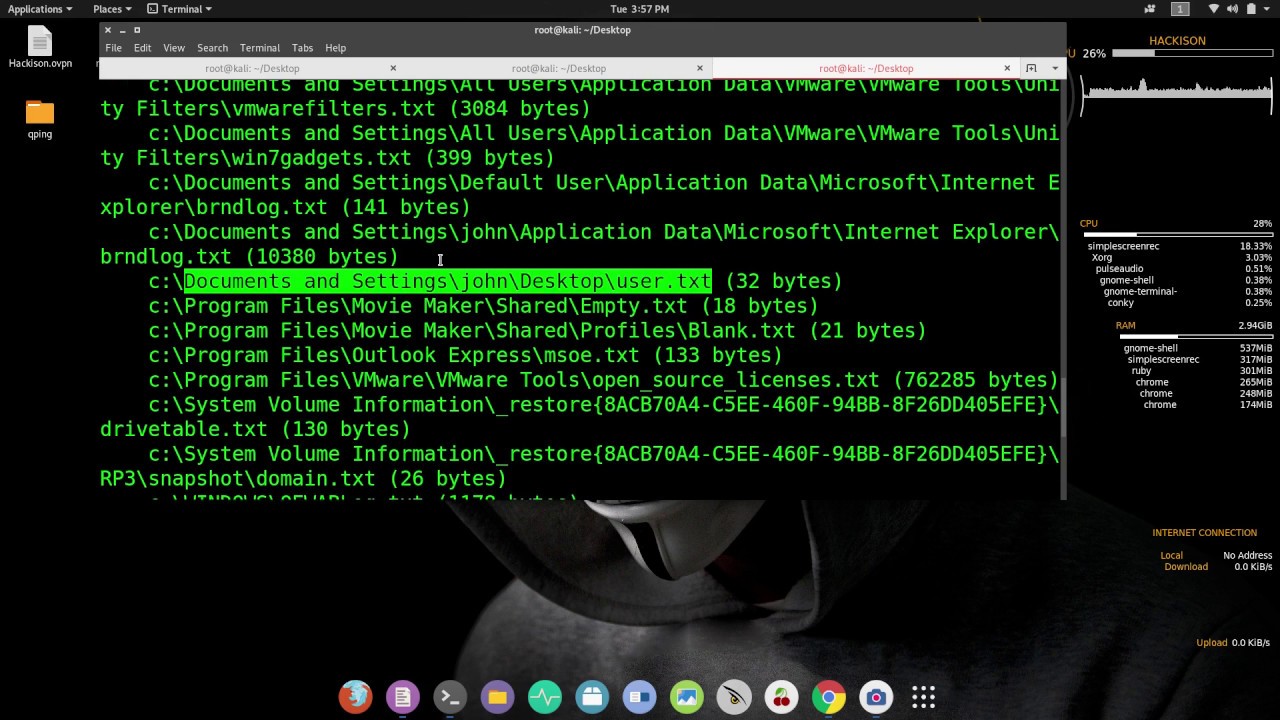Click highlighted john\Desktop\user.txt path

point(448,281)
